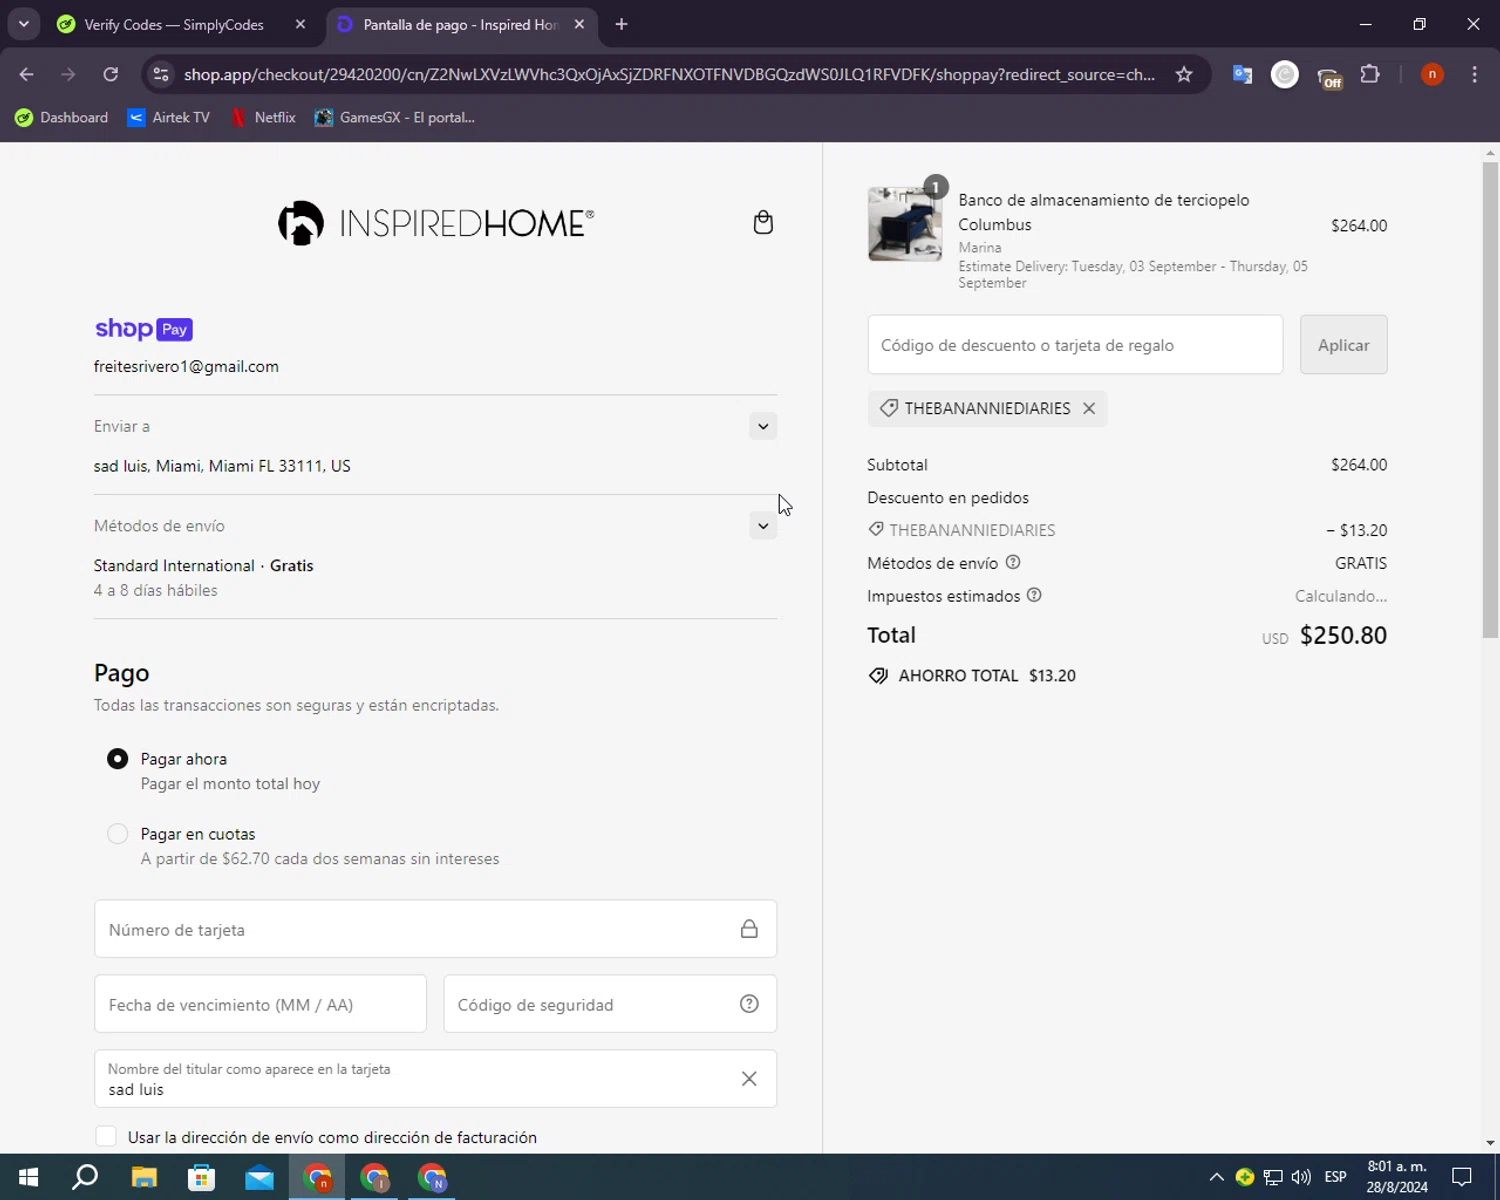Viewport: 1500px width, 1200px height.
Task: Show info about Impuestos estimados
Action: tap(1035, 595)
